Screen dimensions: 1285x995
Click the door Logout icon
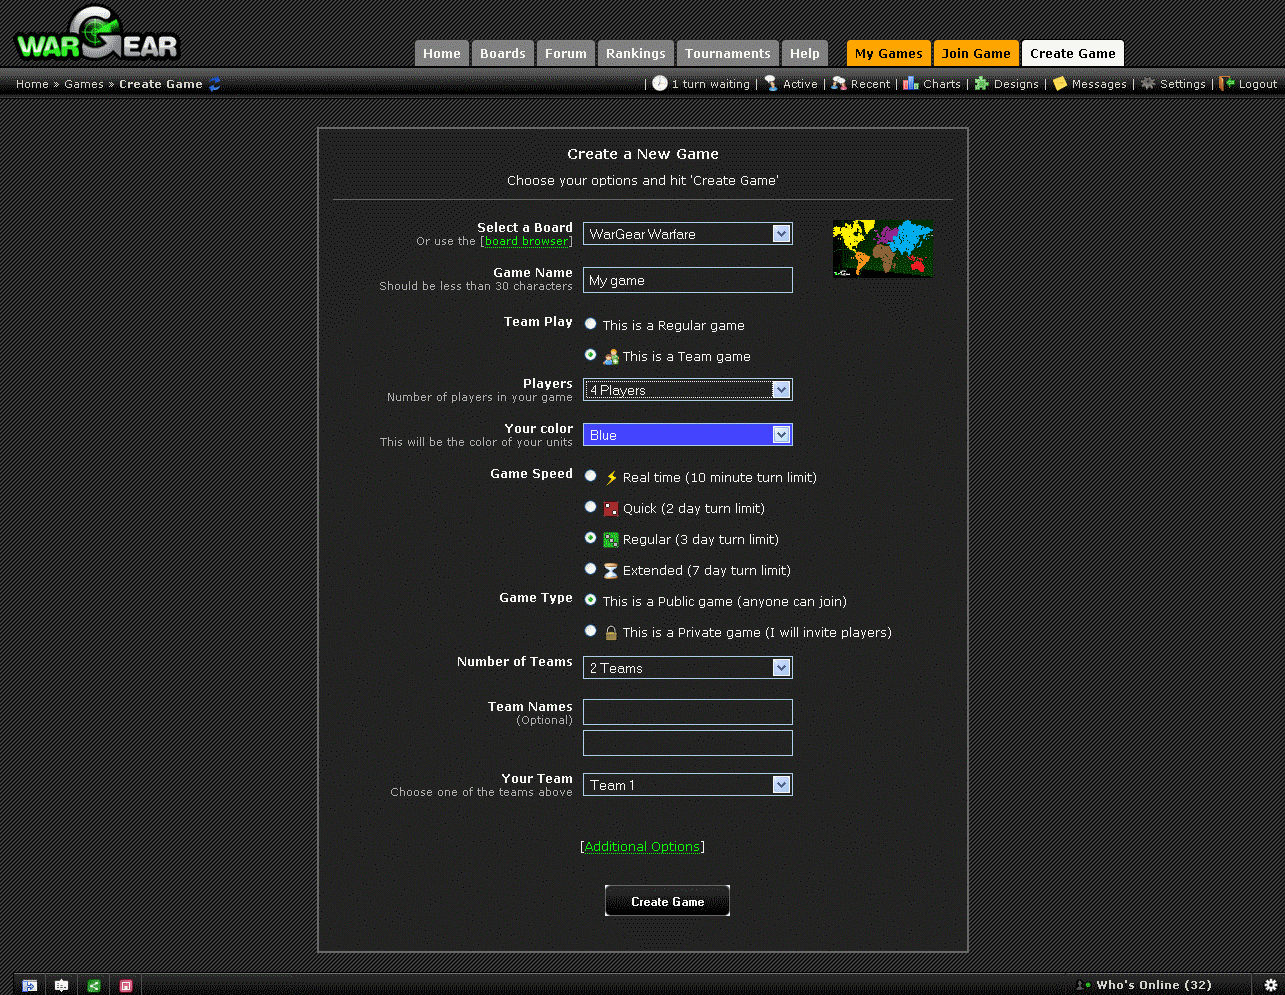[x=1227, y=84]
